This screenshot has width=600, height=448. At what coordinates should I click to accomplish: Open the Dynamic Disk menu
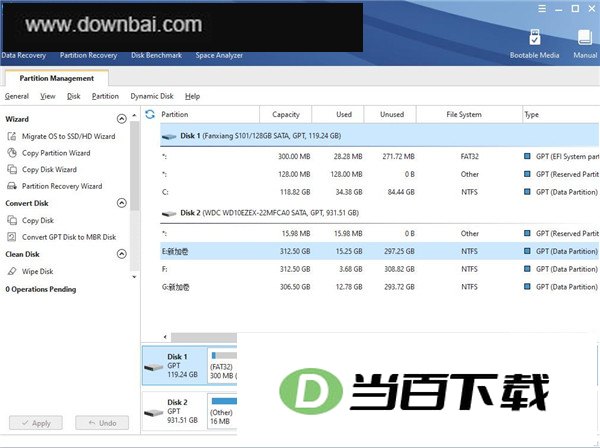pyautogui.click(x=152, y=96)
